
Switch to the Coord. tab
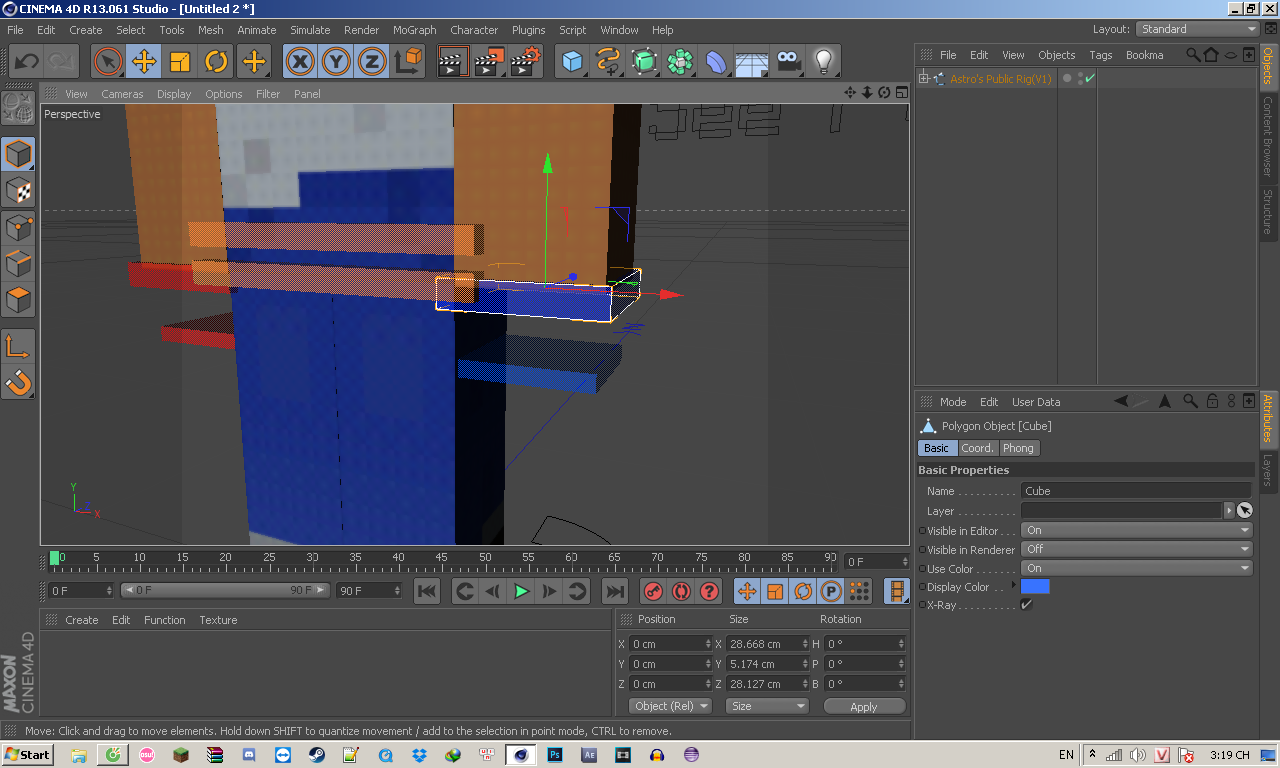coord(977,448)
